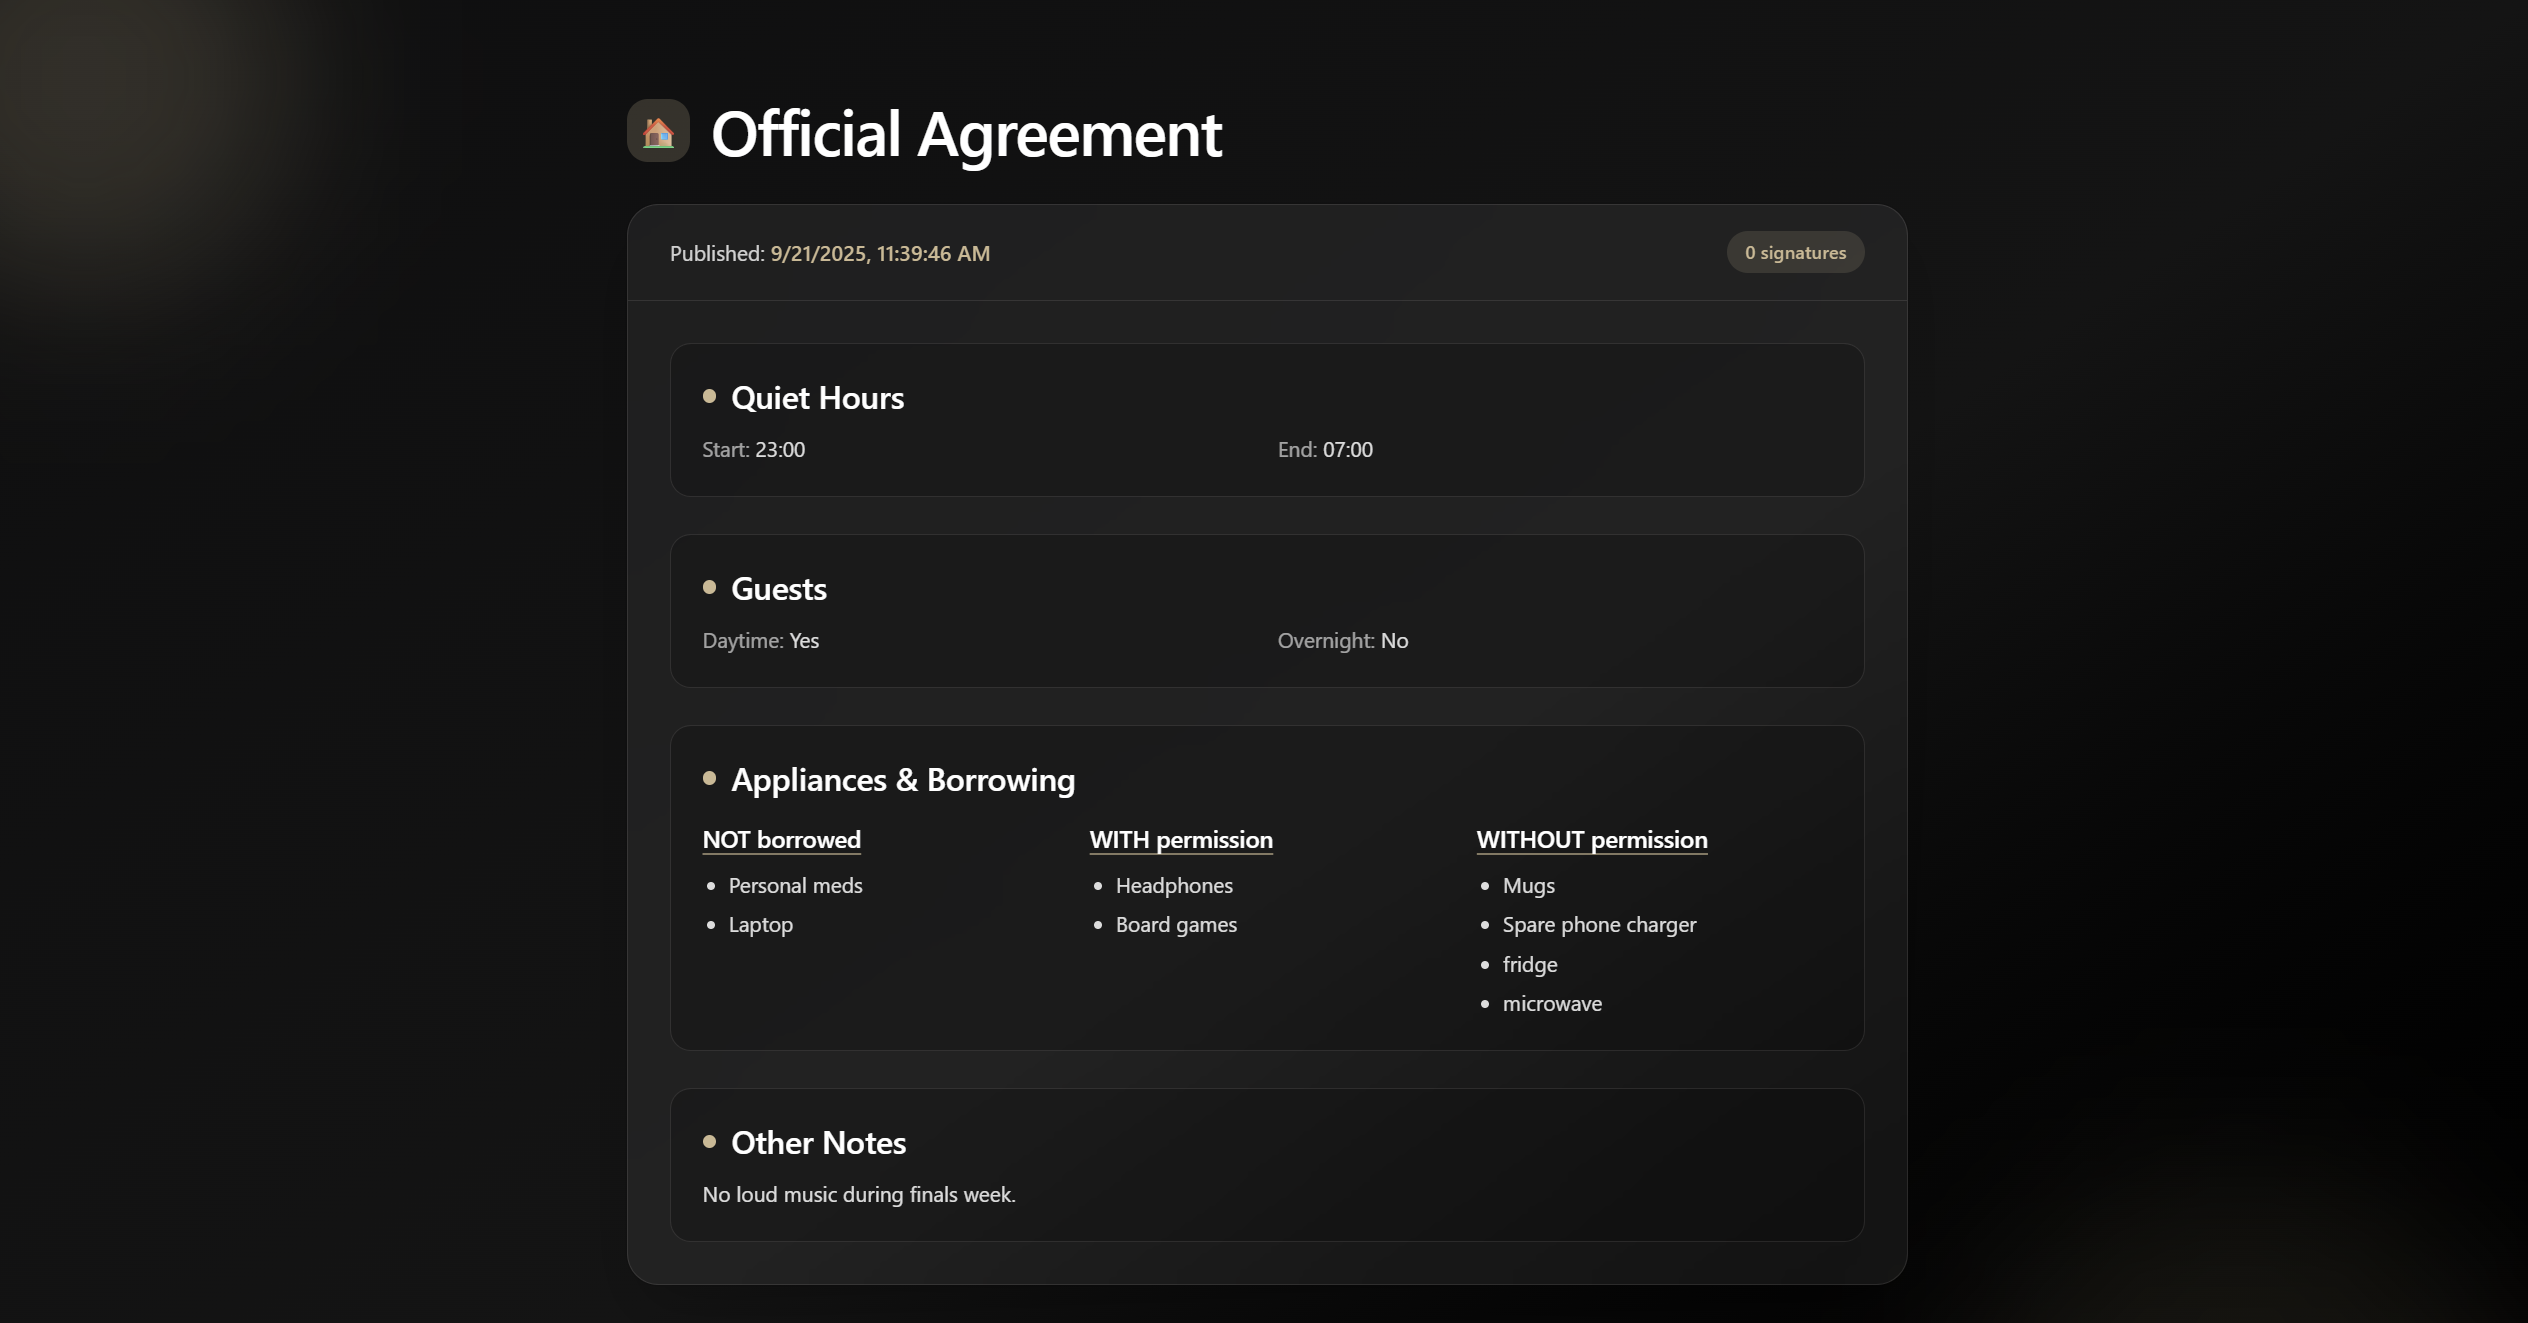Viewport: 2528px width, 1323px height.
Task: Click the NOT borrowed column header
Action: (781, 840)
